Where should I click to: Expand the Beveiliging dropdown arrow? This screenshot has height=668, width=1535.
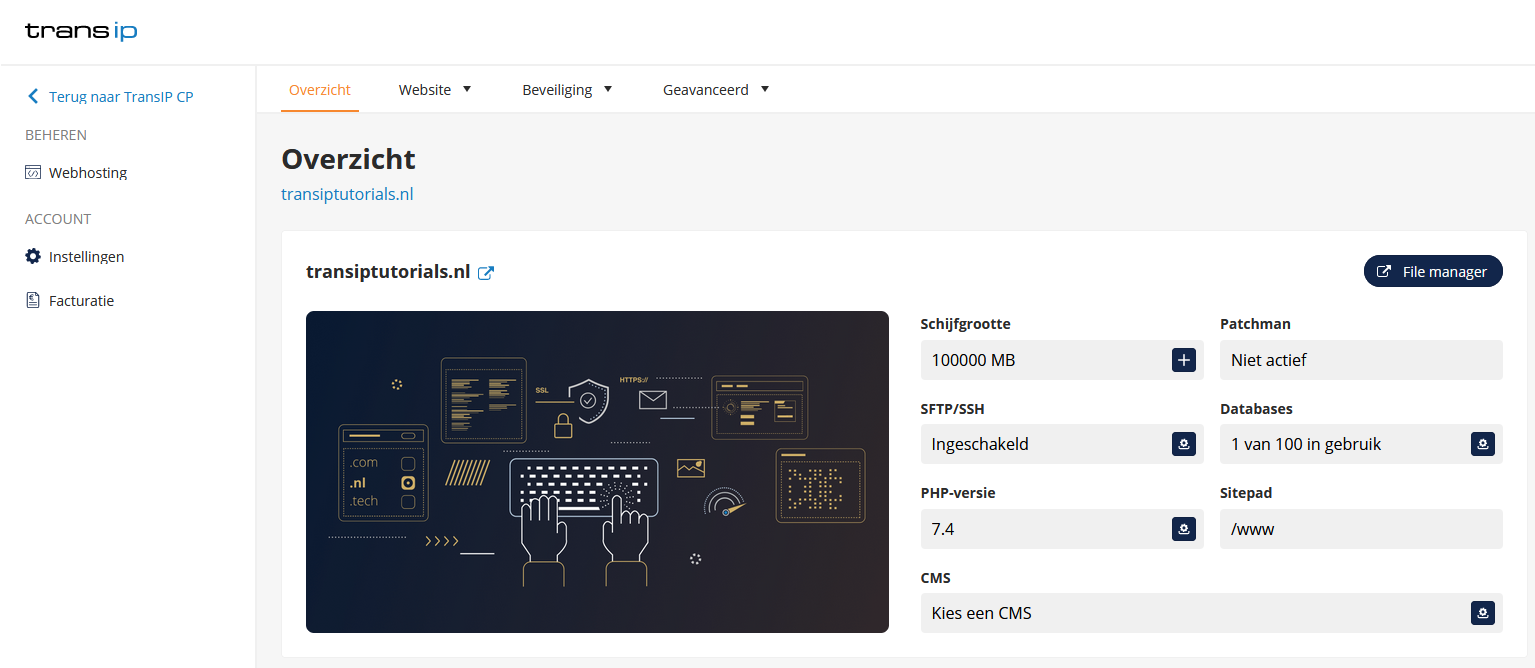point(607,89)
